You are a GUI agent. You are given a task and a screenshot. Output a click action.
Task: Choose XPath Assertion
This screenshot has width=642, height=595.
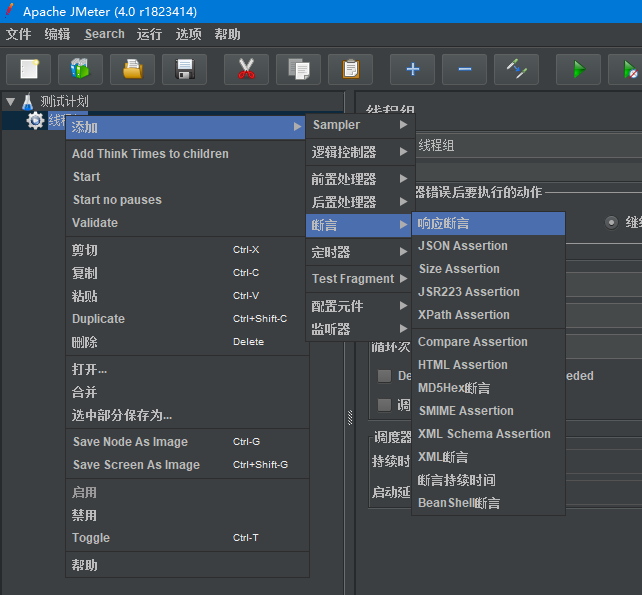pyautogui.click(x=488, y=314)
